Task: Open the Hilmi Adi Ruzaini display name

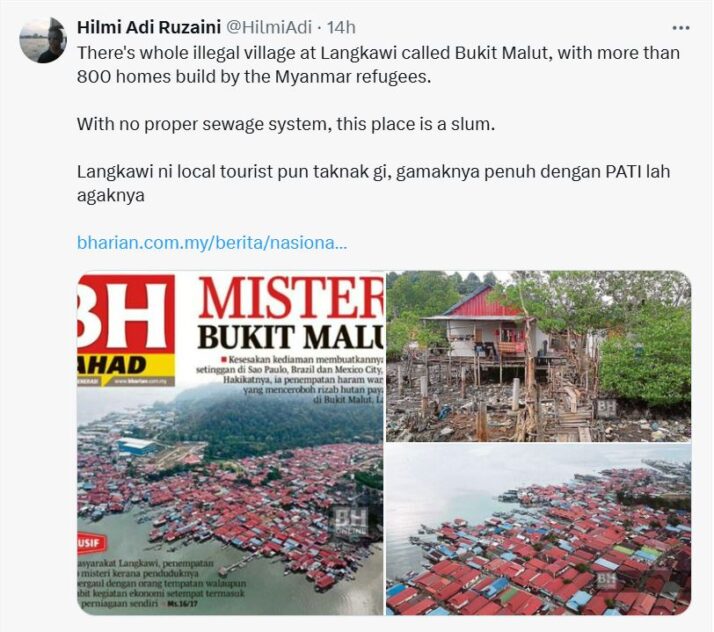Action: pos(149,27)
